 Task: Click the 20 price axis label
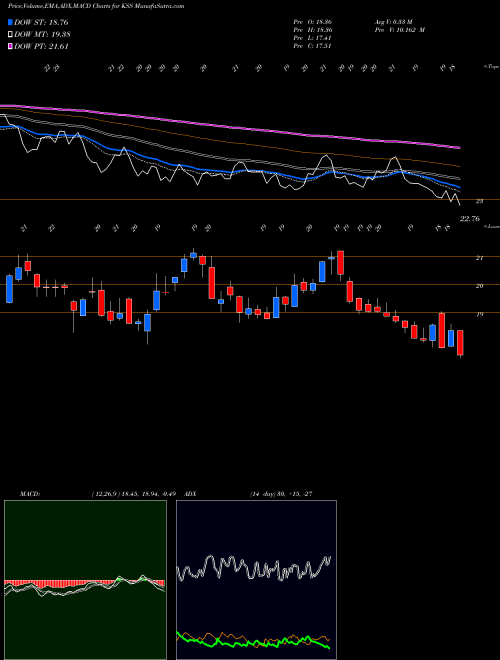click(479, 286)
